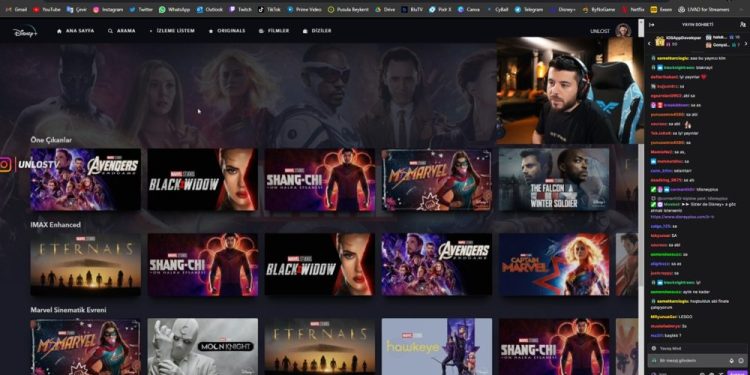Open the WhatsApp bookmark
Screen dimensions: 750x375
click(x=175, y=9)
